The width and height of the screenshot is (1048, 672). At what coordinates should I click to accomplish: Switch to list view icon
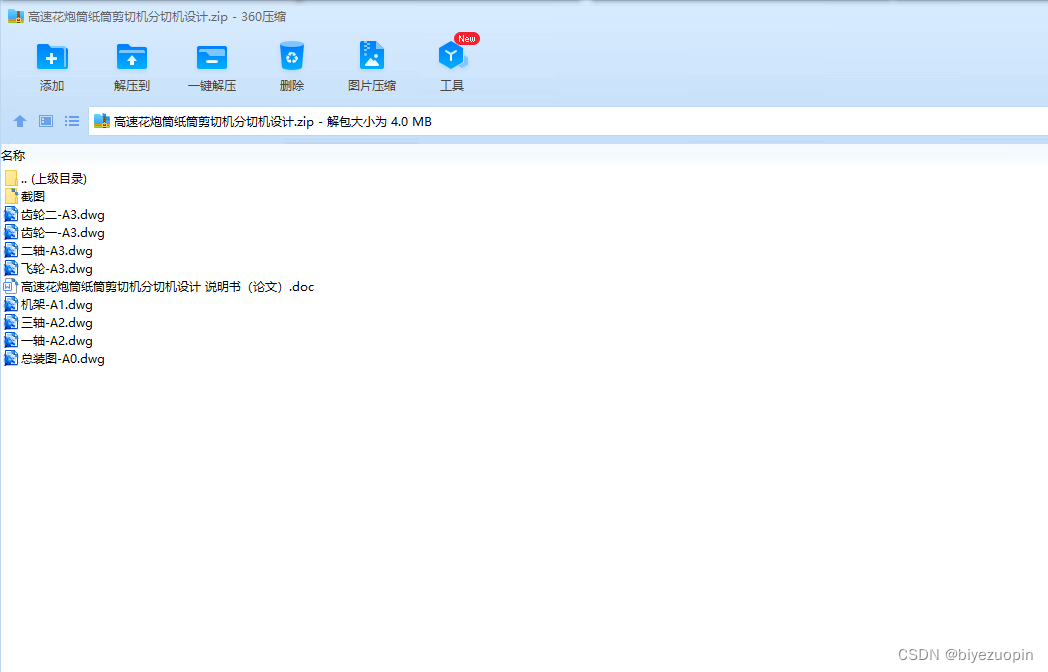click(x=72, y=121)
